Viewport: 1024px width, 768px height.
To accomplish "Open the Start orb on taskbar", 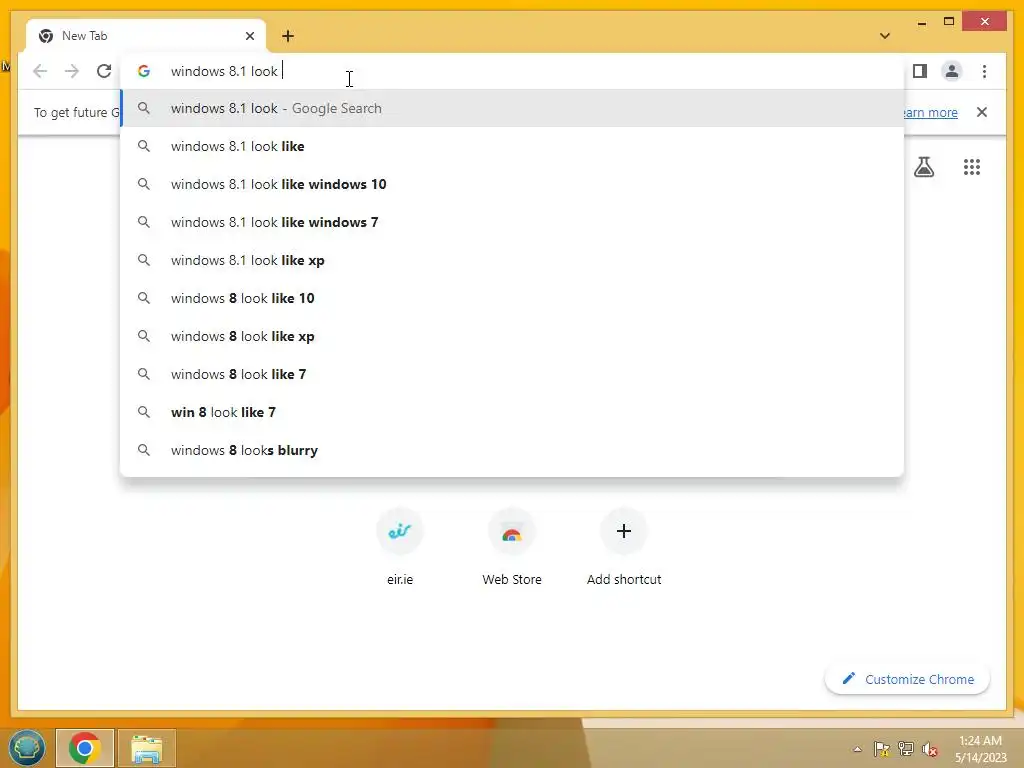I will point(26,748).
